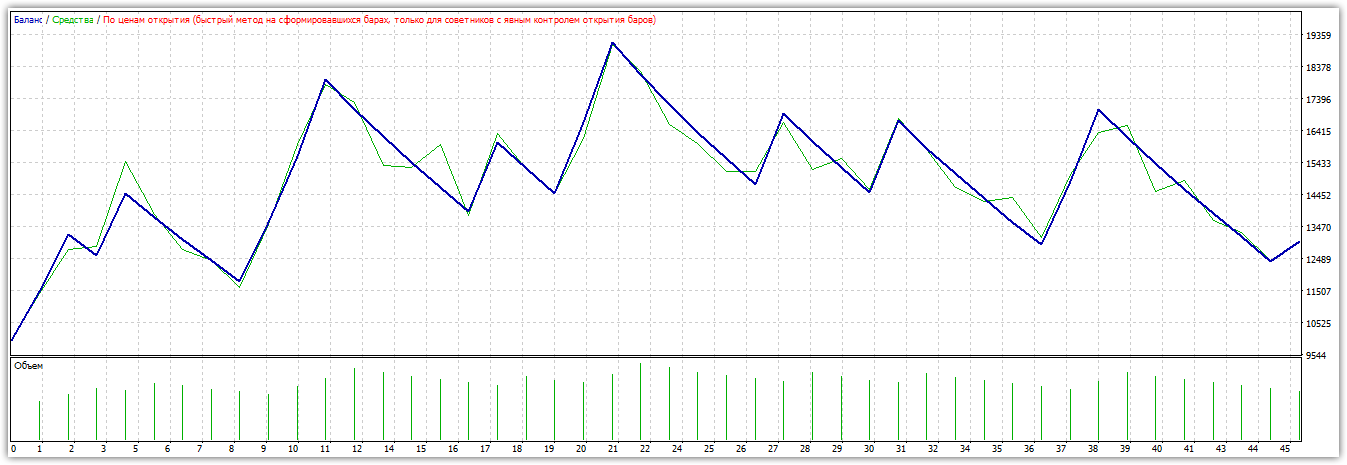Viewport: 1347px width, 465px height.
Task: Click the balance line peak above trade 11
Action: pyautogui.click(x=325, y=80)
